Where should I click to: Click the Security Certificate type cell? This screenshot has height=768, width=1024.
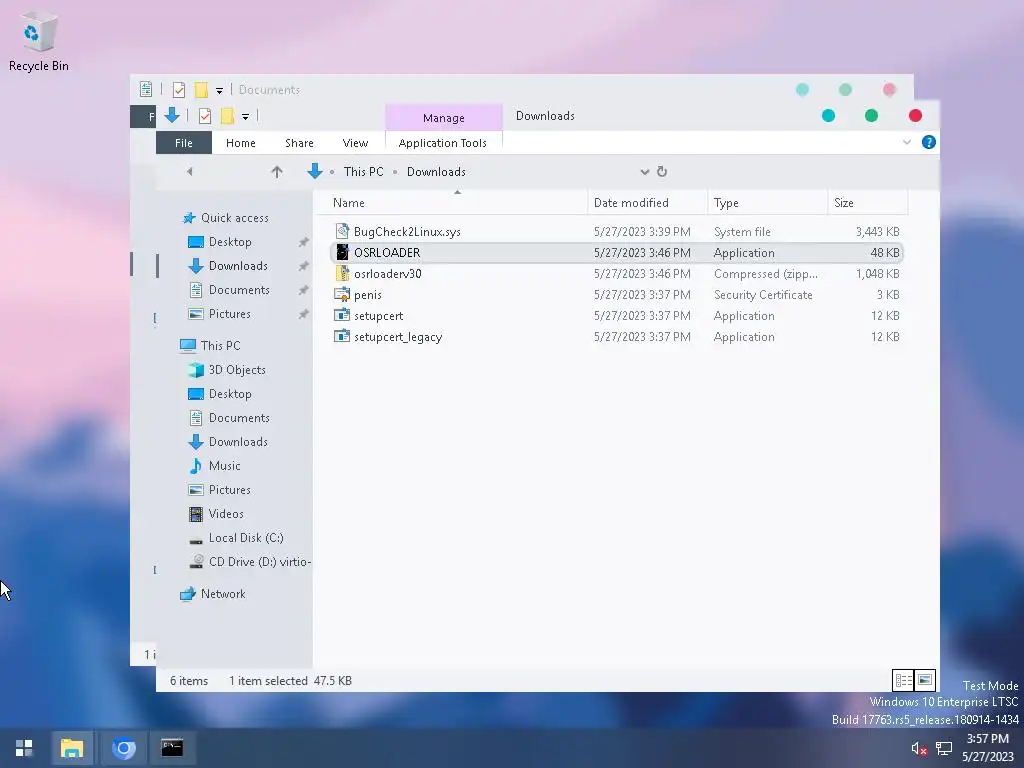763,295
